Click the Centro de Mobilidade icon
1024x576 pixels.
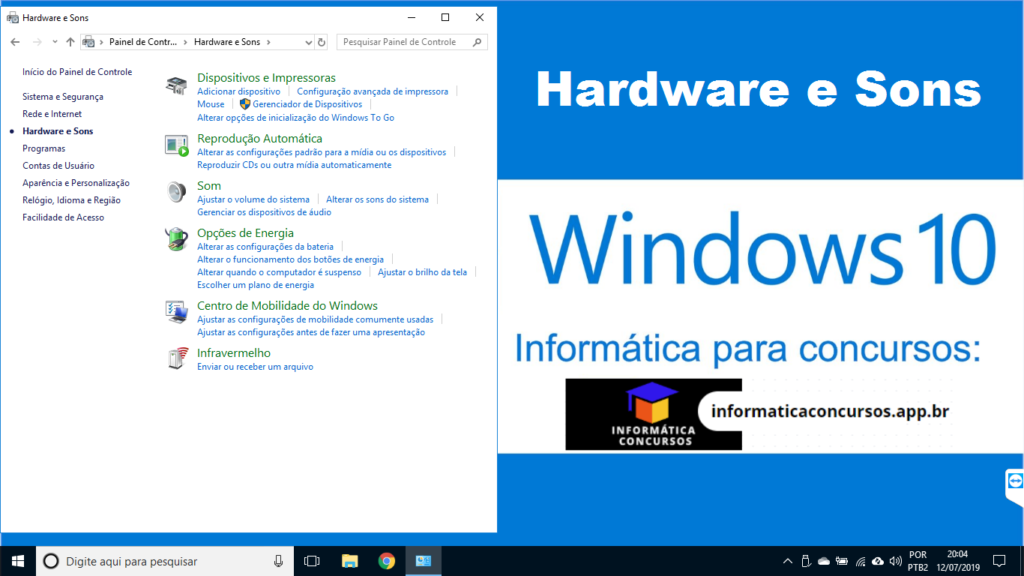tap(176, 312)
